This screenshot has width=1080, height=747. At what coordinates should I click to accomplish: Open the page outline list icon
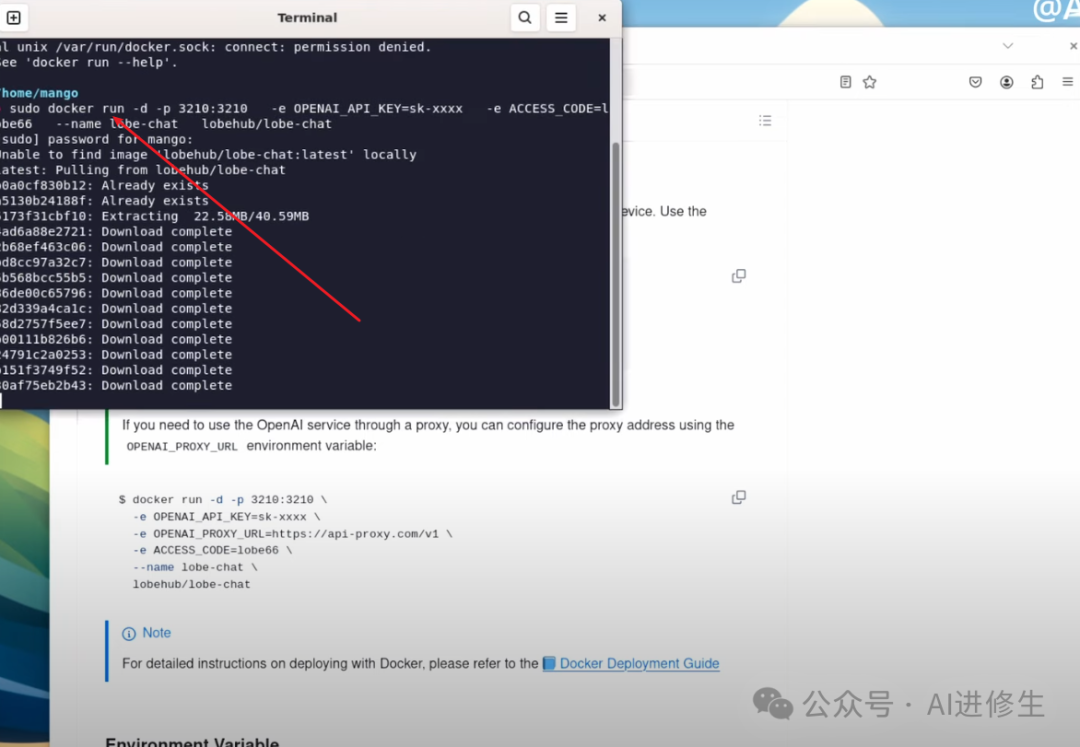coord(765,120)
